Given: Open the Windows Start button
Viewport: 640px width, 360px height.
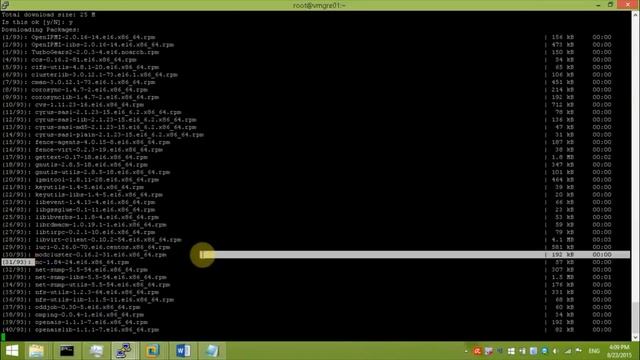Looking at the screenshot, I should tap(12, 351).
